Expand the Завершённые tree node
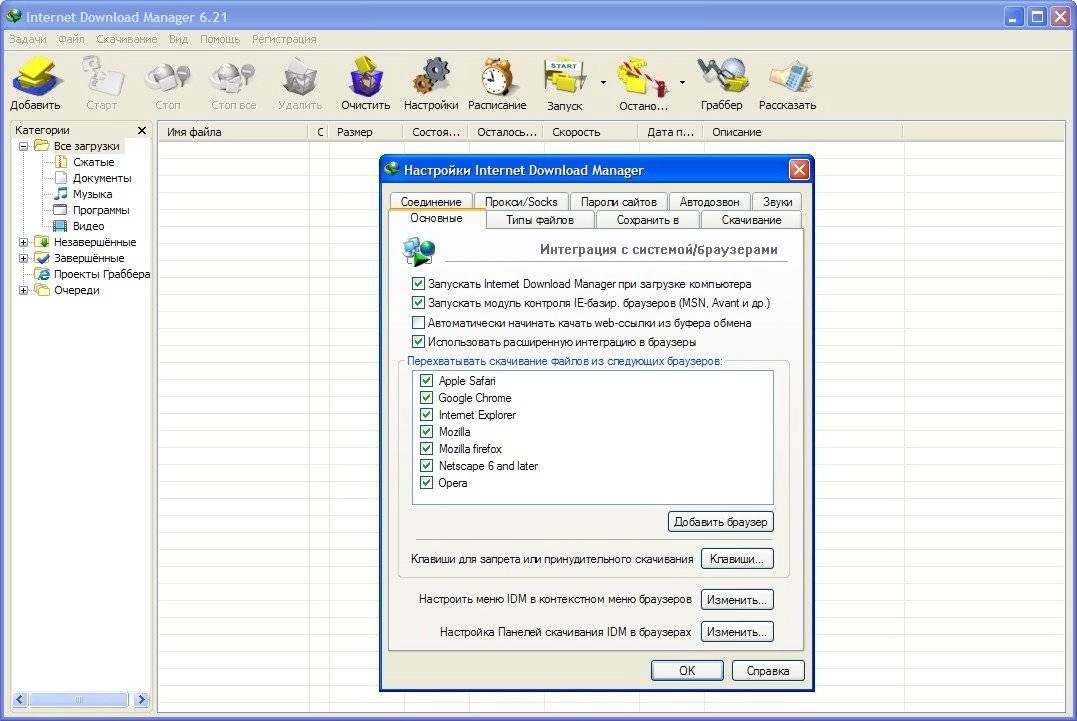This screenshot has width=1077, height=721. [x=23, y=258]
